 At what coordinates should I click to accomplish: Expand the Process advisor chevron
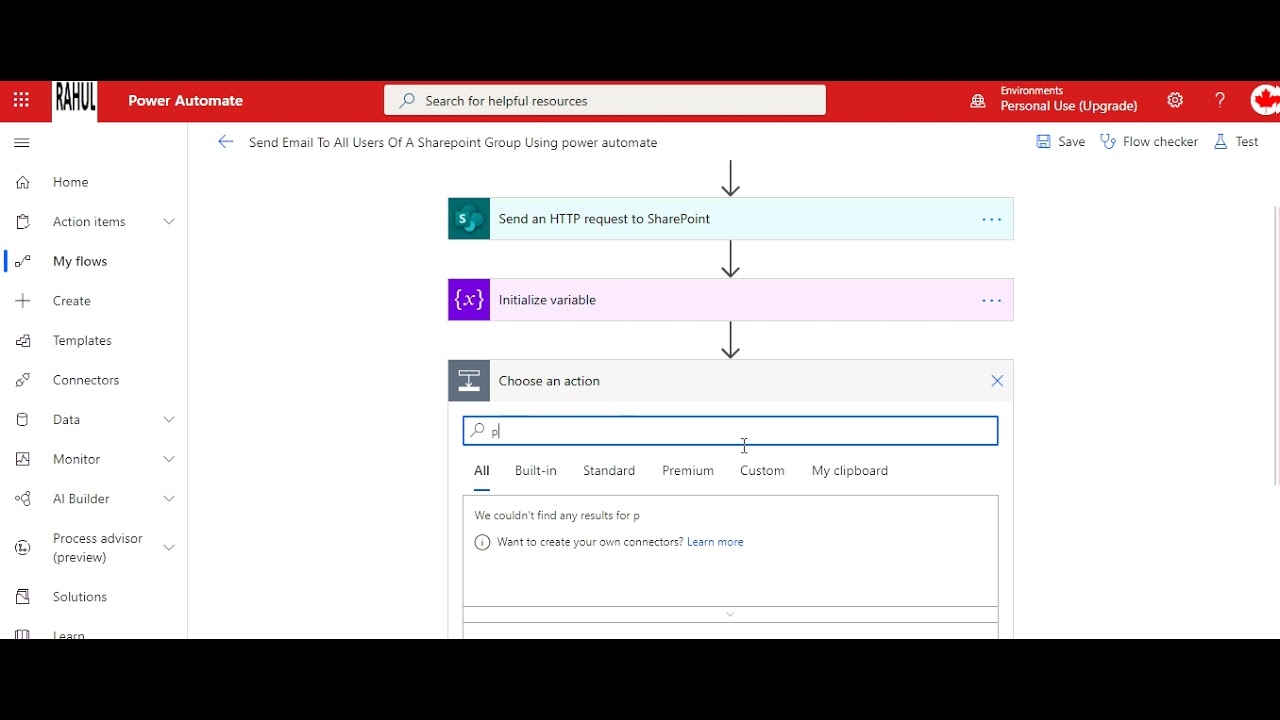coord(169,548)
